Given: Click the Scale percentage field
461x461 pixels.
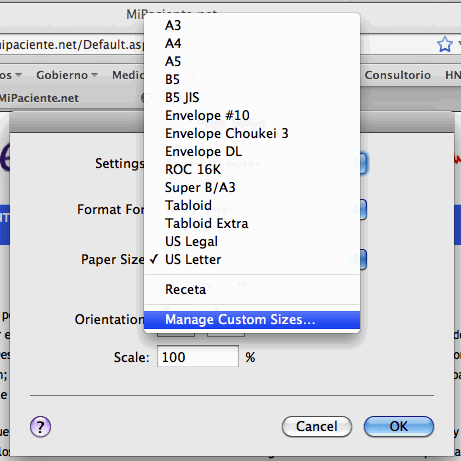Looking at the screenshot, I should [x=198, y=356].
